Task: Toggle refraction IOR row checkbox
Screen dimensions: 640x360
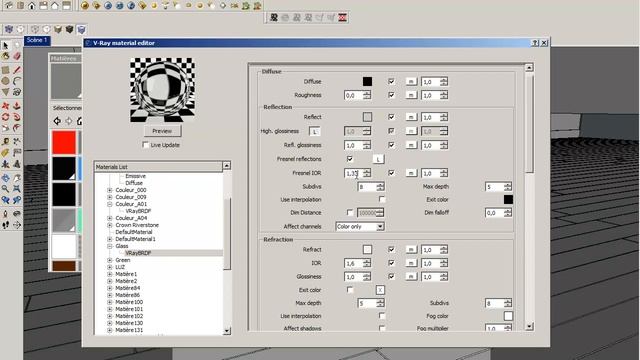Action: tap(391, 263)
